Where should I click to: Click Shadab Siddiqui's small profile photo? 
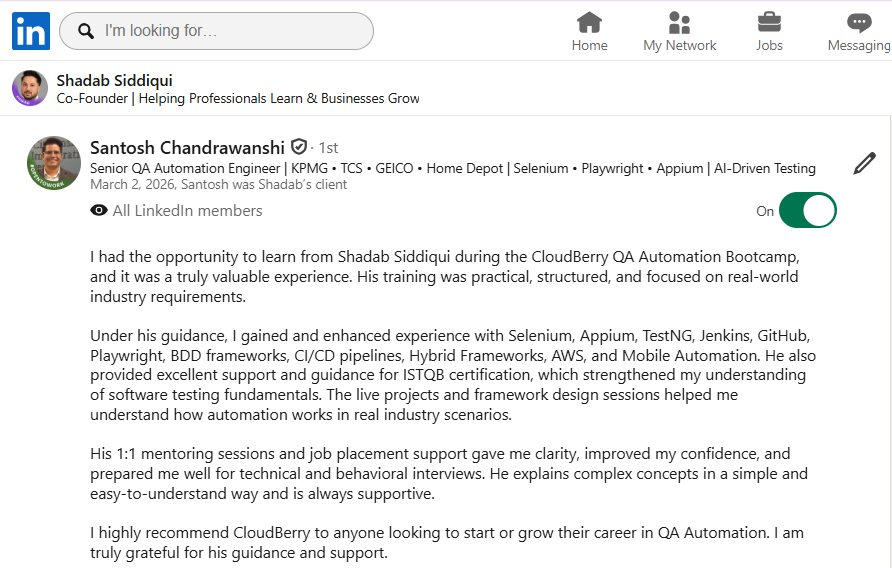coord(30,88)
